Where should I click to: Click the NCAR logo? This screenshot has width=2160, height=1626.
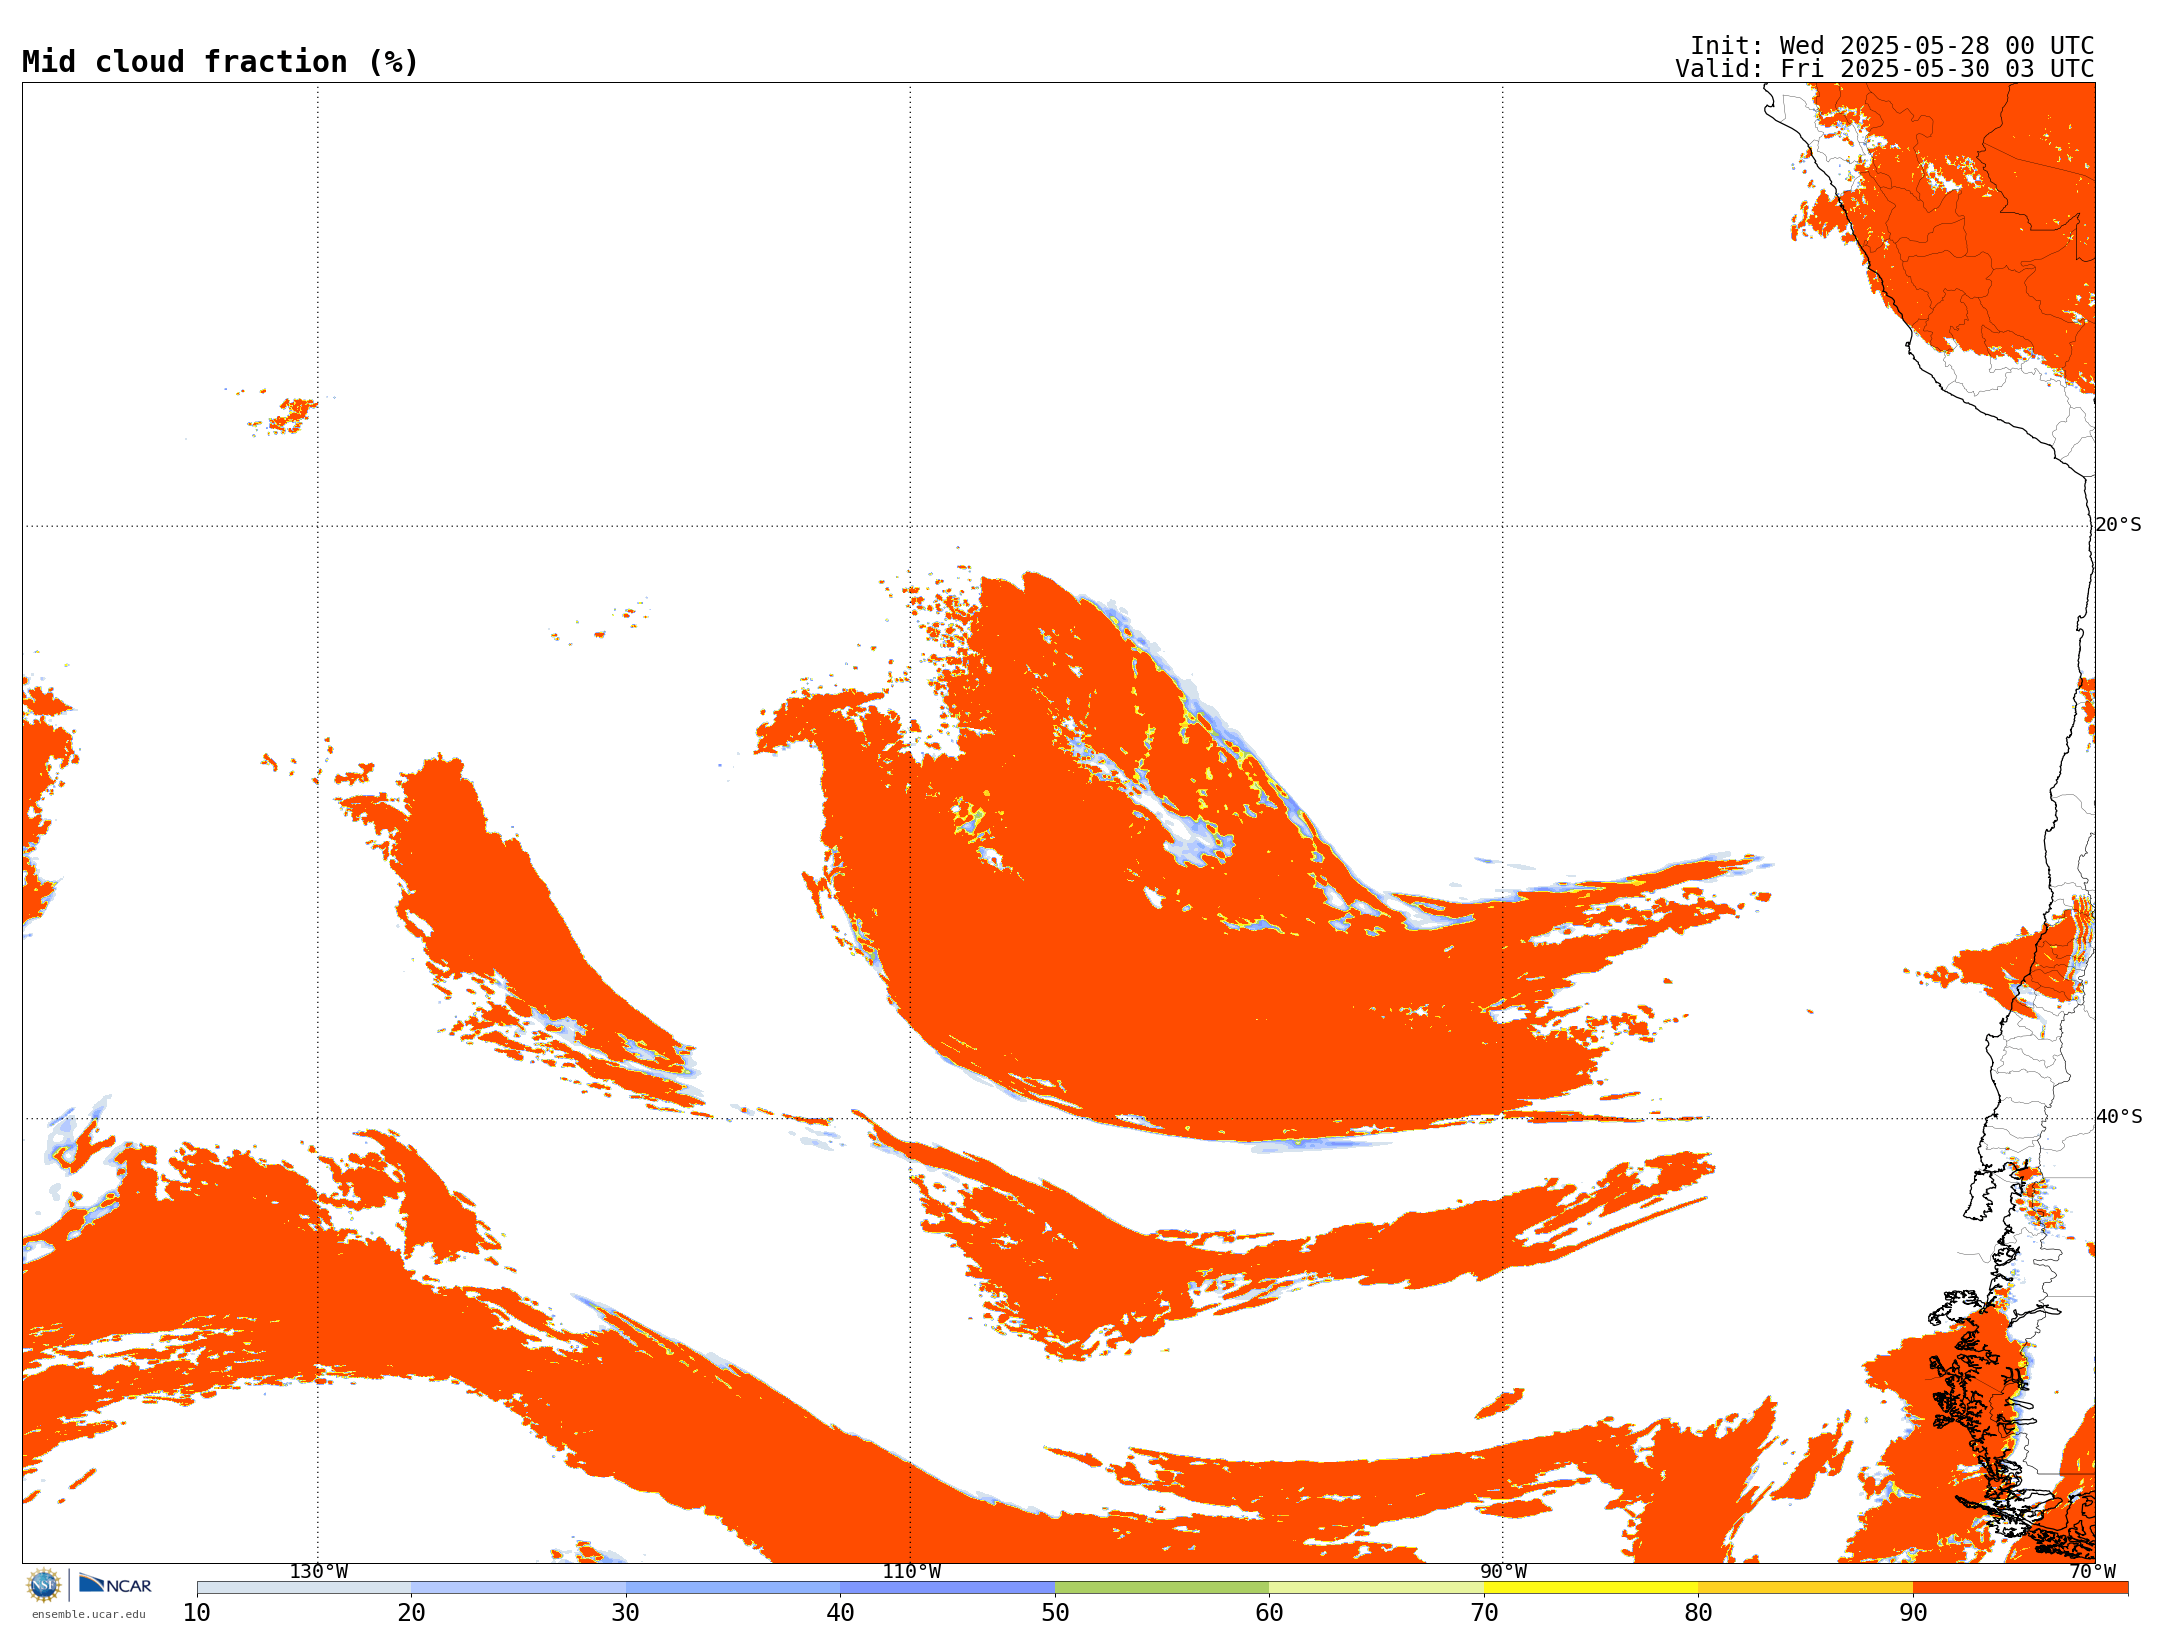(x=115, y=1585)
